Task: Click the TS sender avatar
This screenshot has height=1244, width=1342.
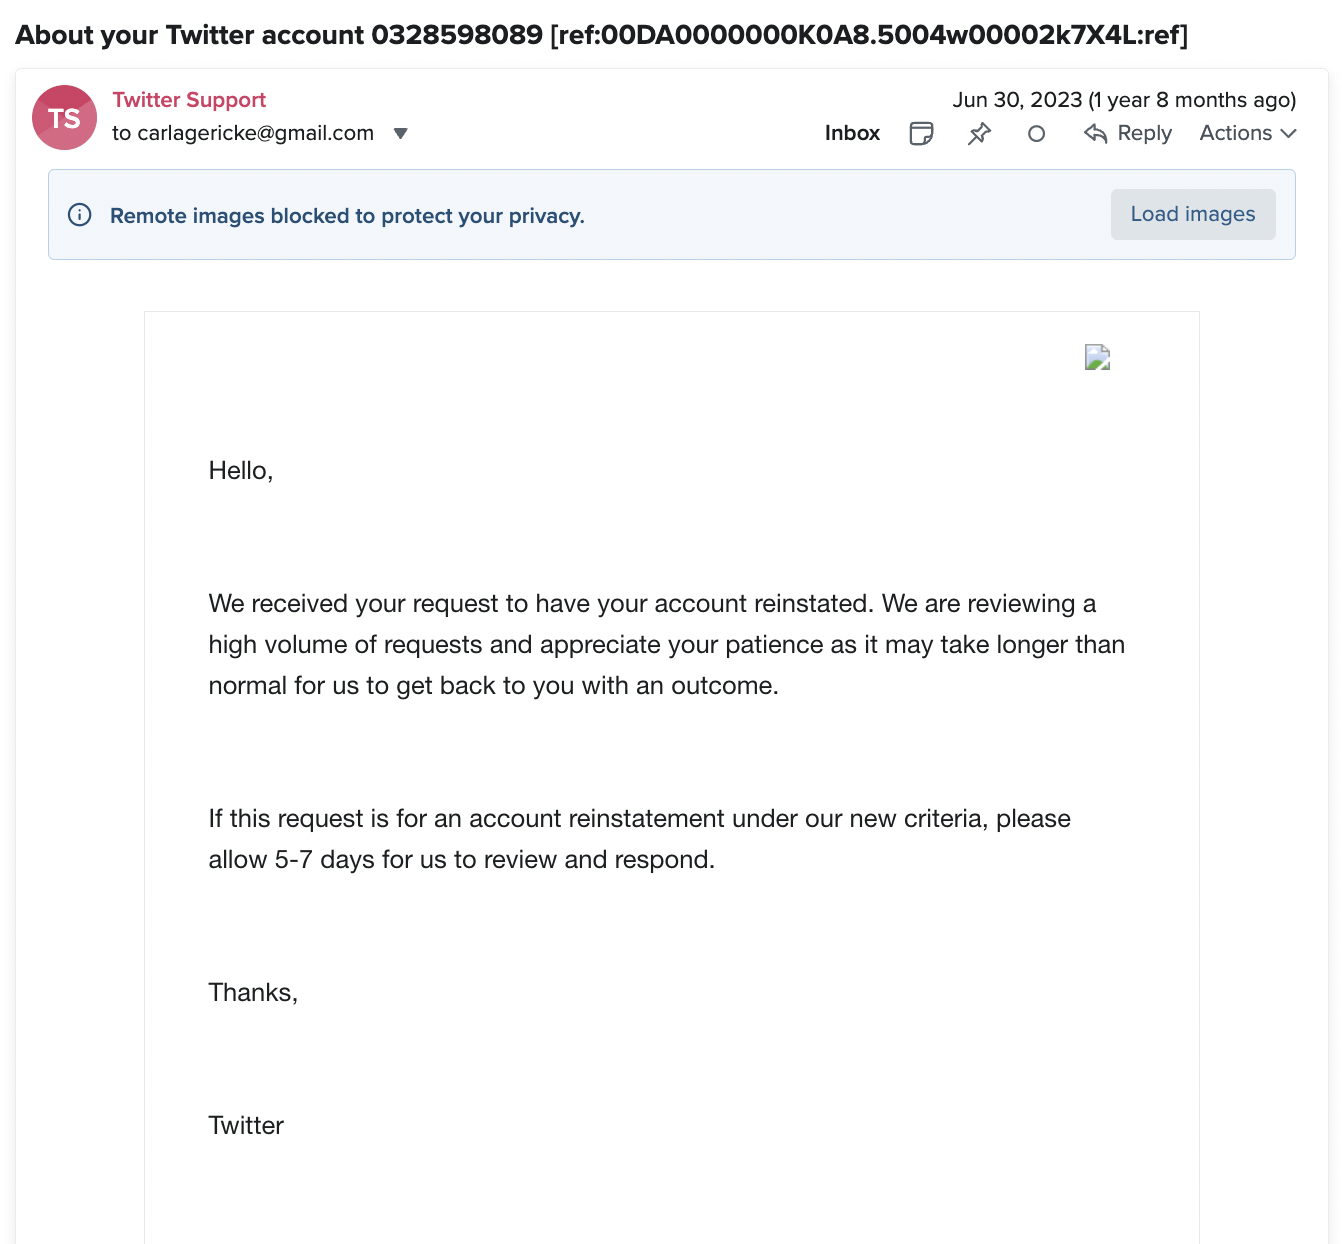Action: [65, 118]
